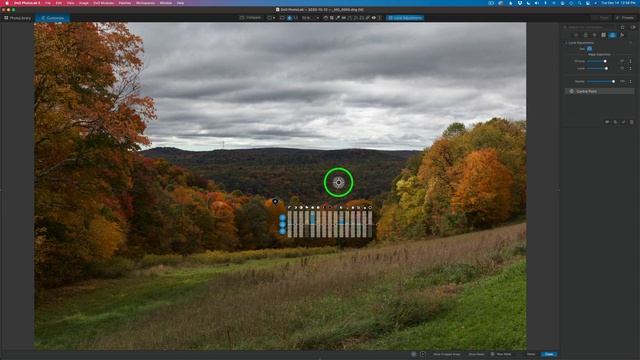Image resolution: width=640 pixels, height=360 pixels.
Task: Click the blue Close button at bottom
Action: click(x=549, y=354)
